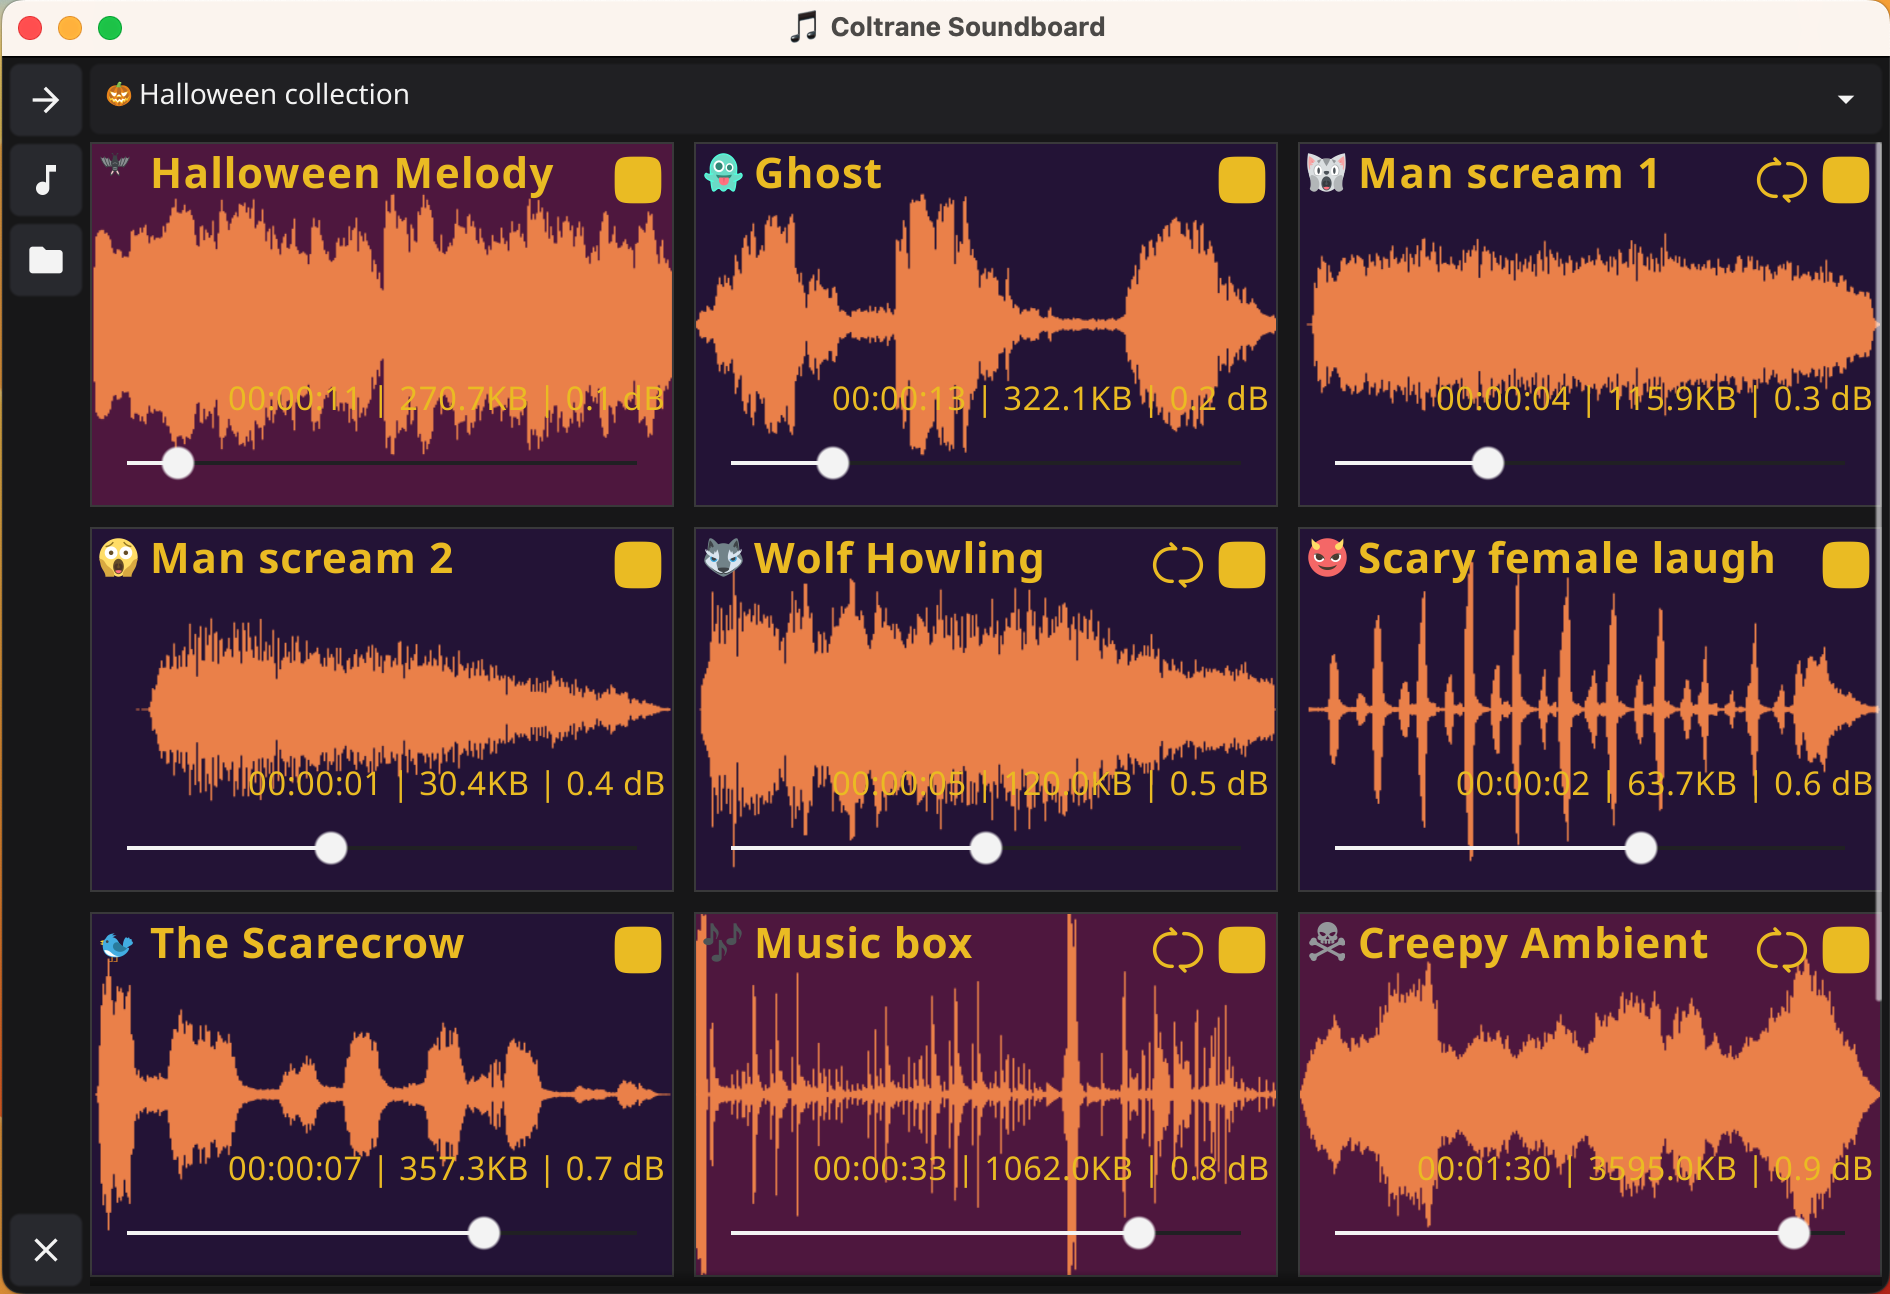Adjust the Wolf Howling volume slider
The image size is (1890, 1294).
click(985, 848)
